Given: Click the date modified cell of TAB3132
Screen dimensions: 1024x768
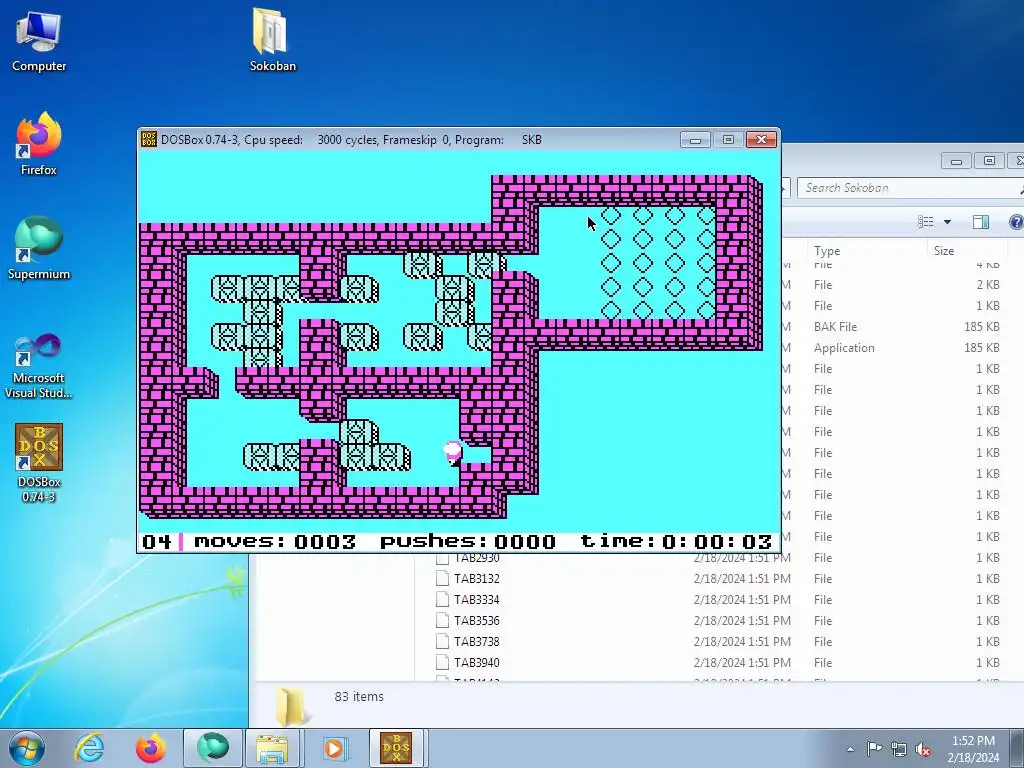Looking at the screenshot, I should click(x=742, y=579).
